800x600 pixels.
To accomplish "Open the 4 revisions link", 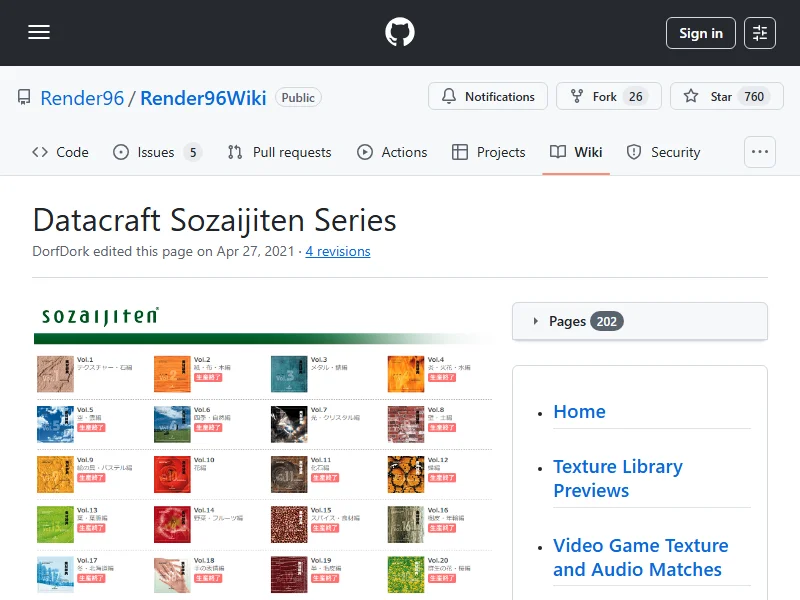I will (x=338, y=251).
